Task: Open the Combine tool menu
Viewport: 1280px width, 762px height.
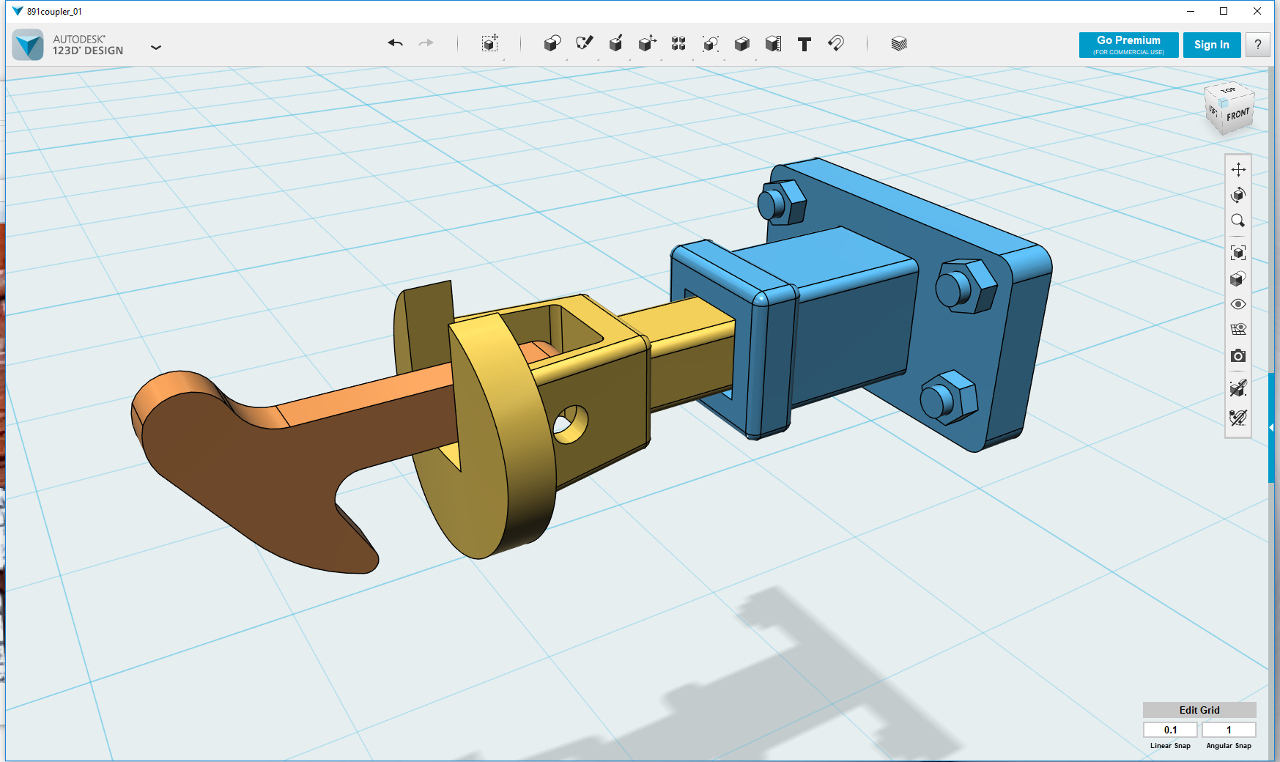Action: click(742, 44)
